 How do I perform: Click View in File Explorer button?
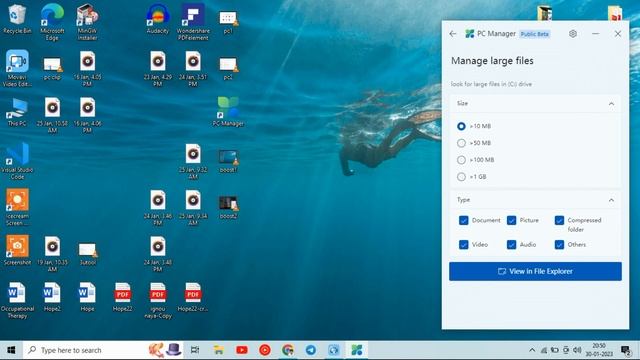tap(535, 271)
